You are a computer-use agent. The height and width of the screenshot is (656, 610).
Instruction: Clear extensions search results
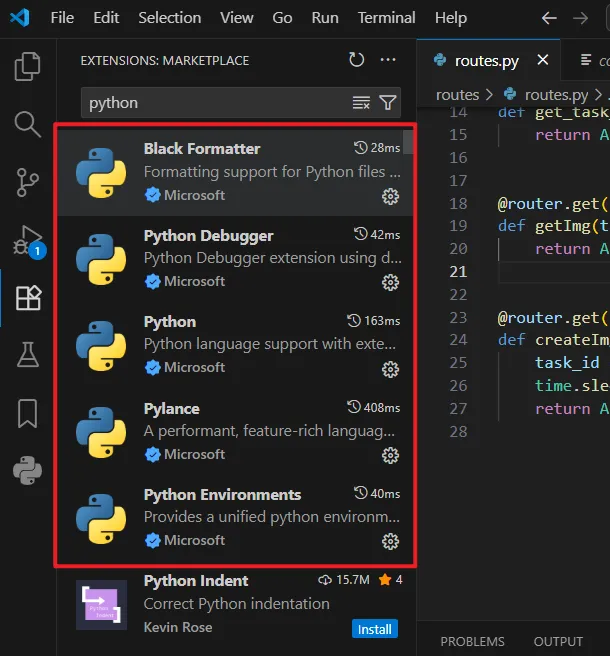(361, 102)
